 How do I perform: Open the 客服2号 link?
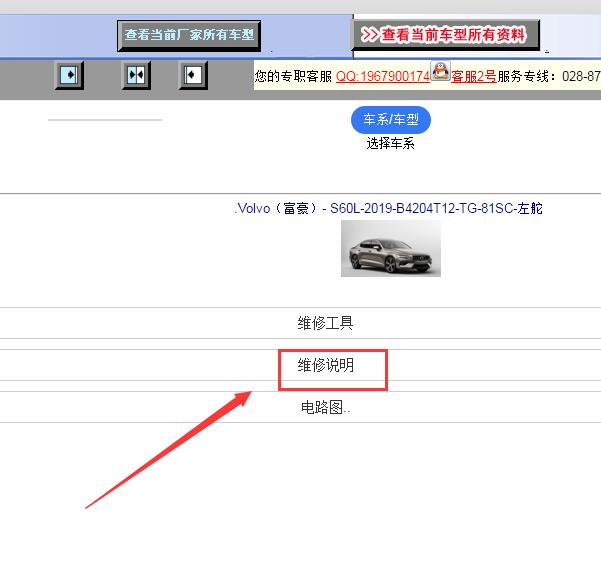pyautogui.click(x=474, y=77)
